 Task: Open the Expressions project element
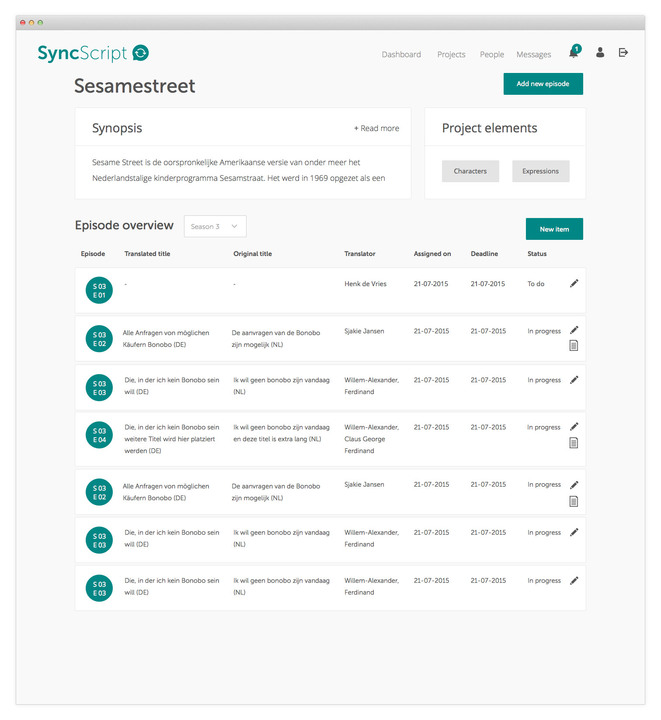tap(540, 171)
